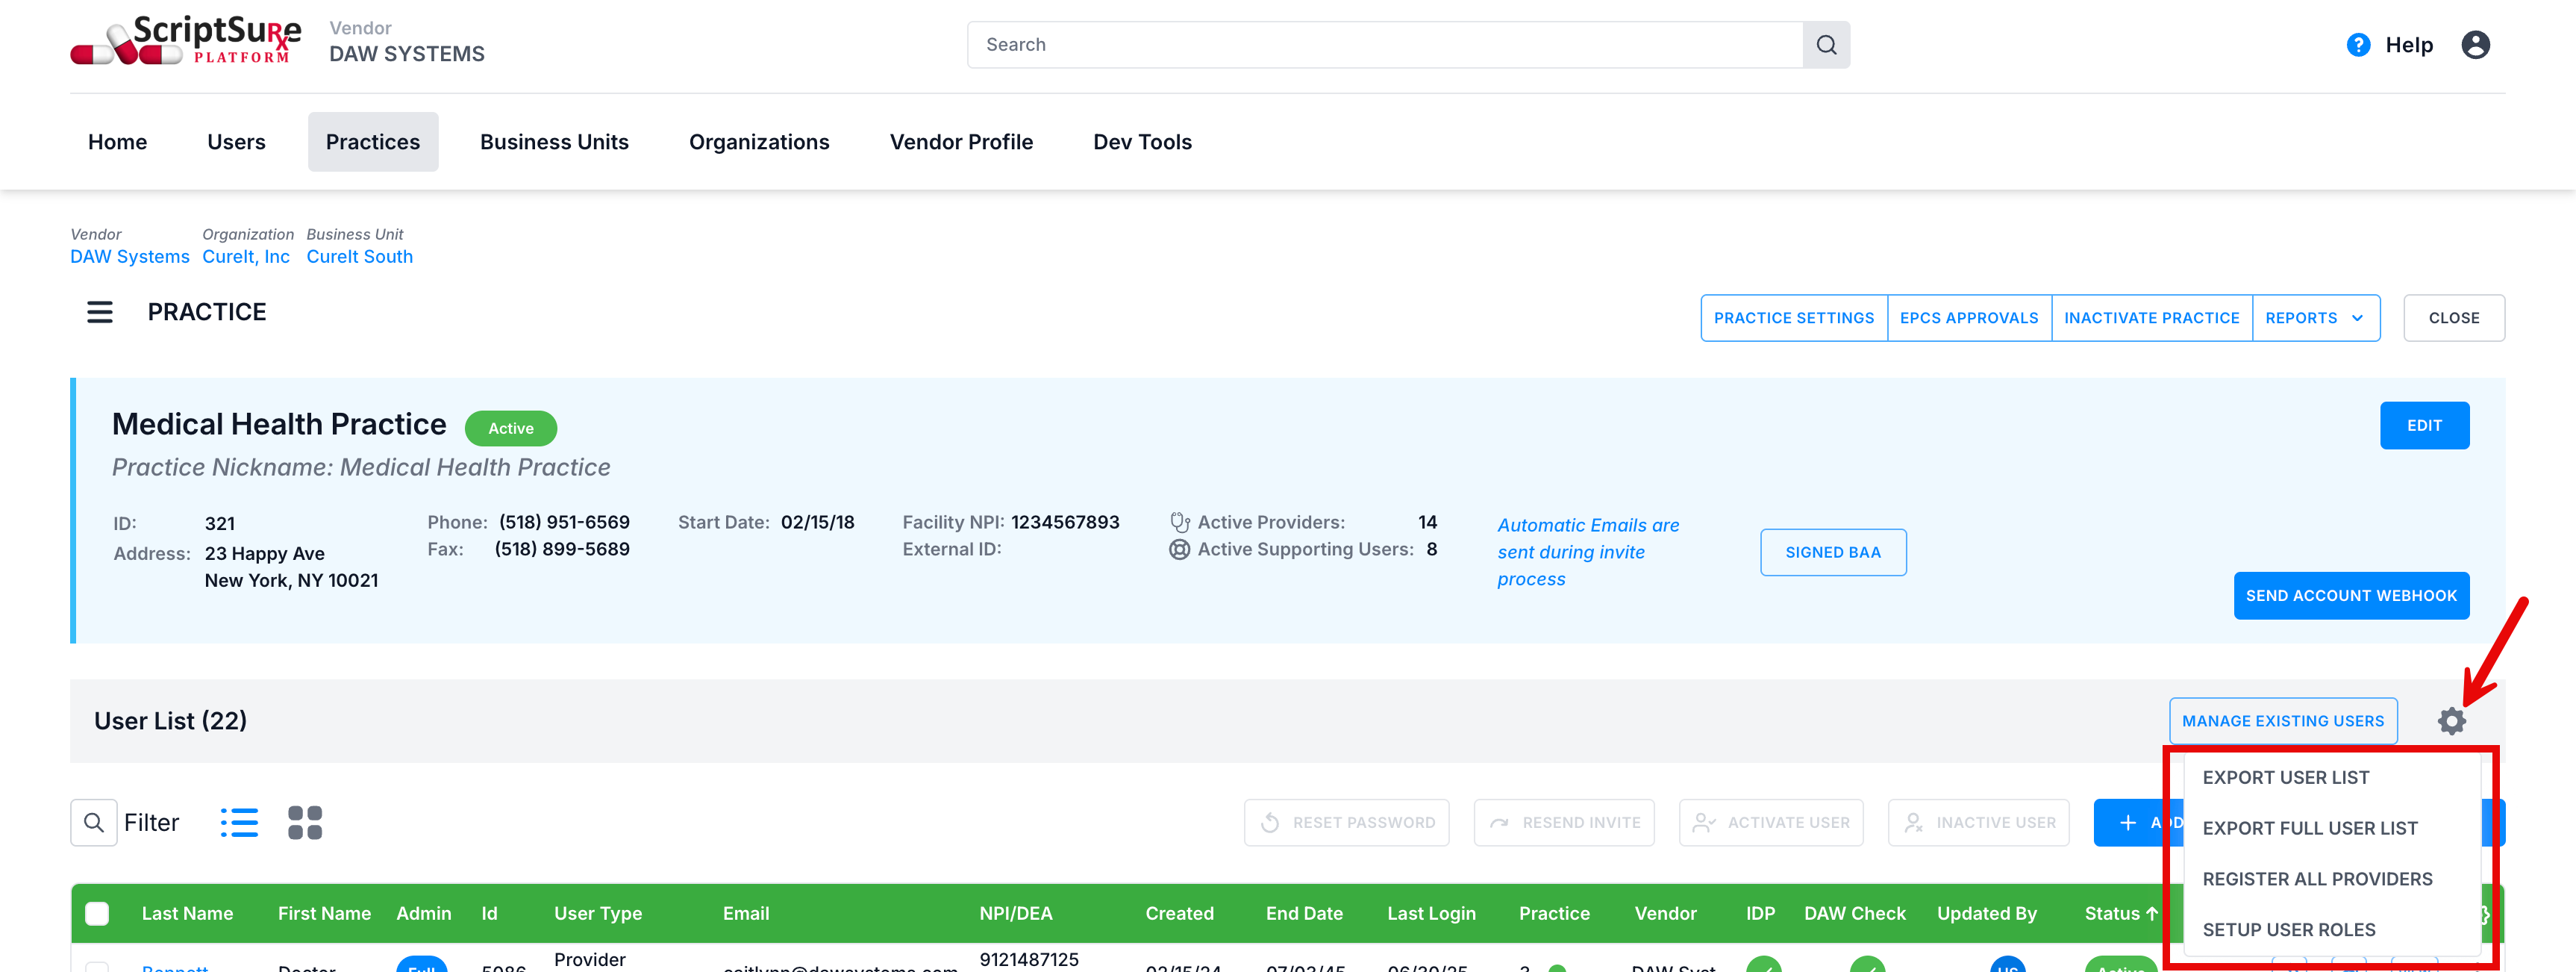Choose REGISTER ALL PROVIDERS from menu
2576x972 pixels.
2316,879
